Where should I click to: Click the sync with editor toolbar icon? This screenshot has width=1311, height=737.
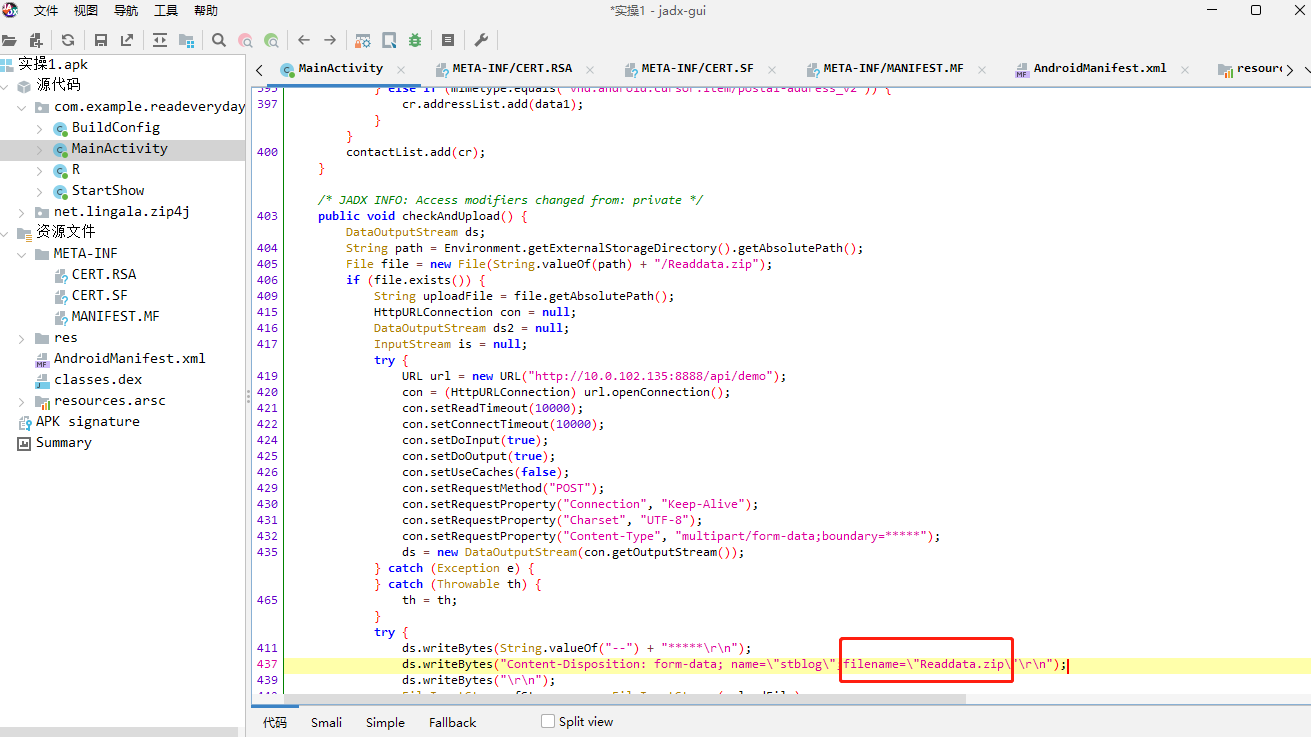click(160, 41)
